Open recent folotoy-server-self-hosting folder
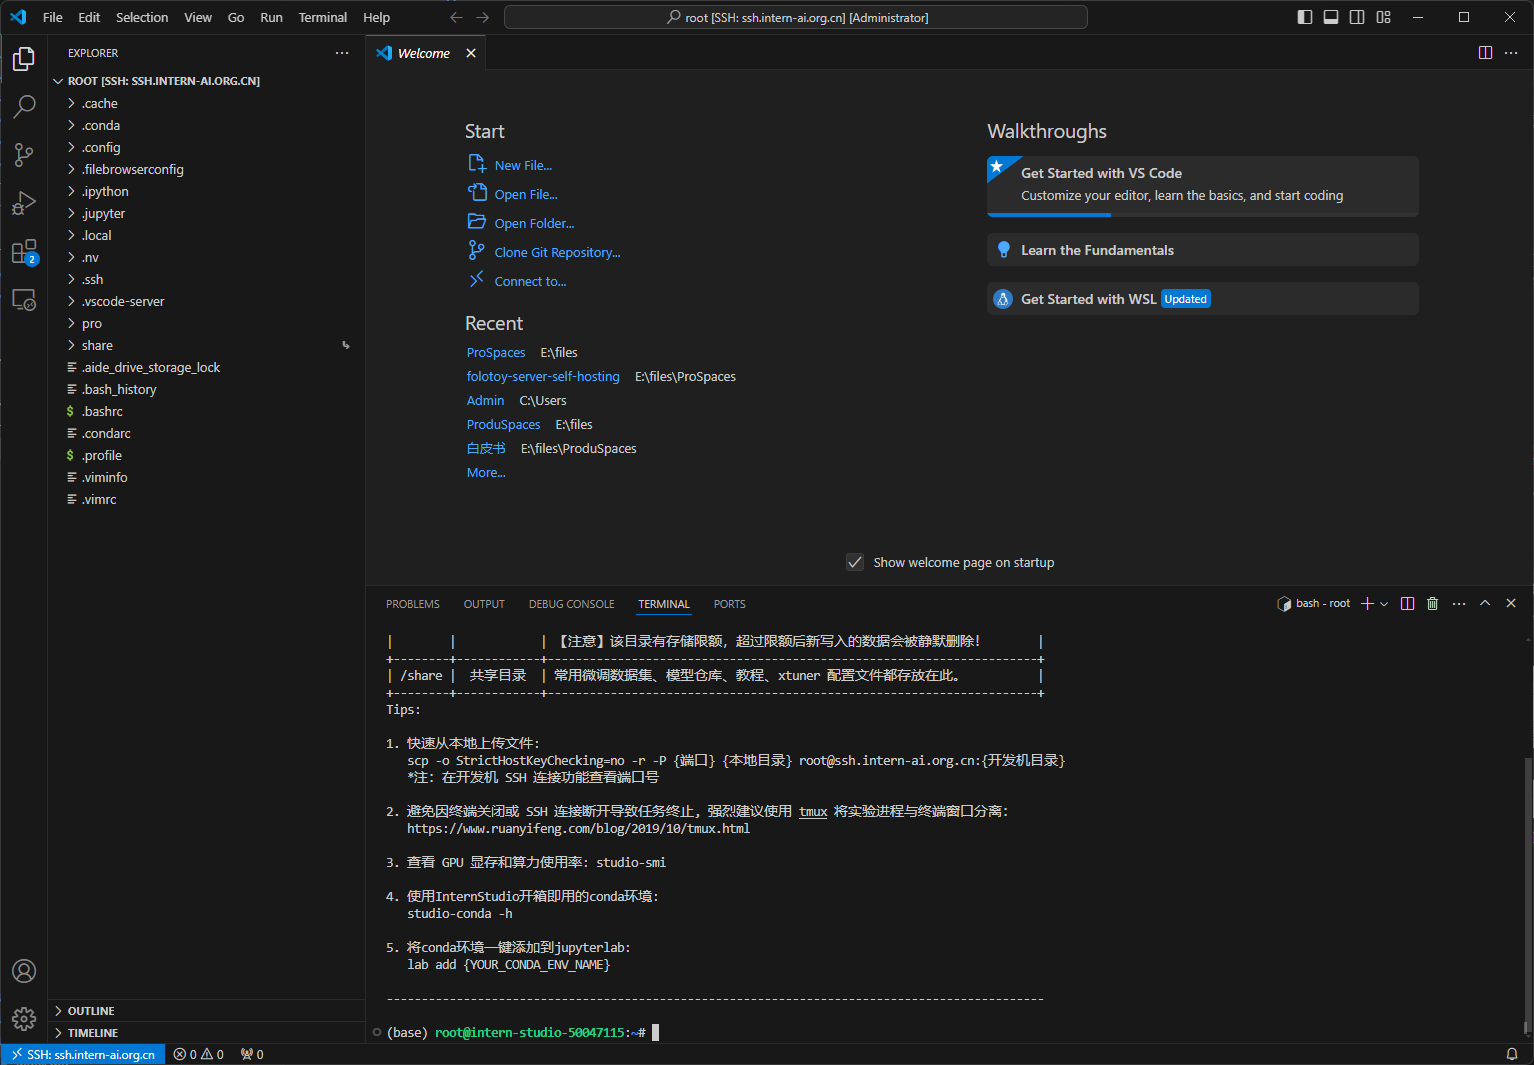 (543, 377)
